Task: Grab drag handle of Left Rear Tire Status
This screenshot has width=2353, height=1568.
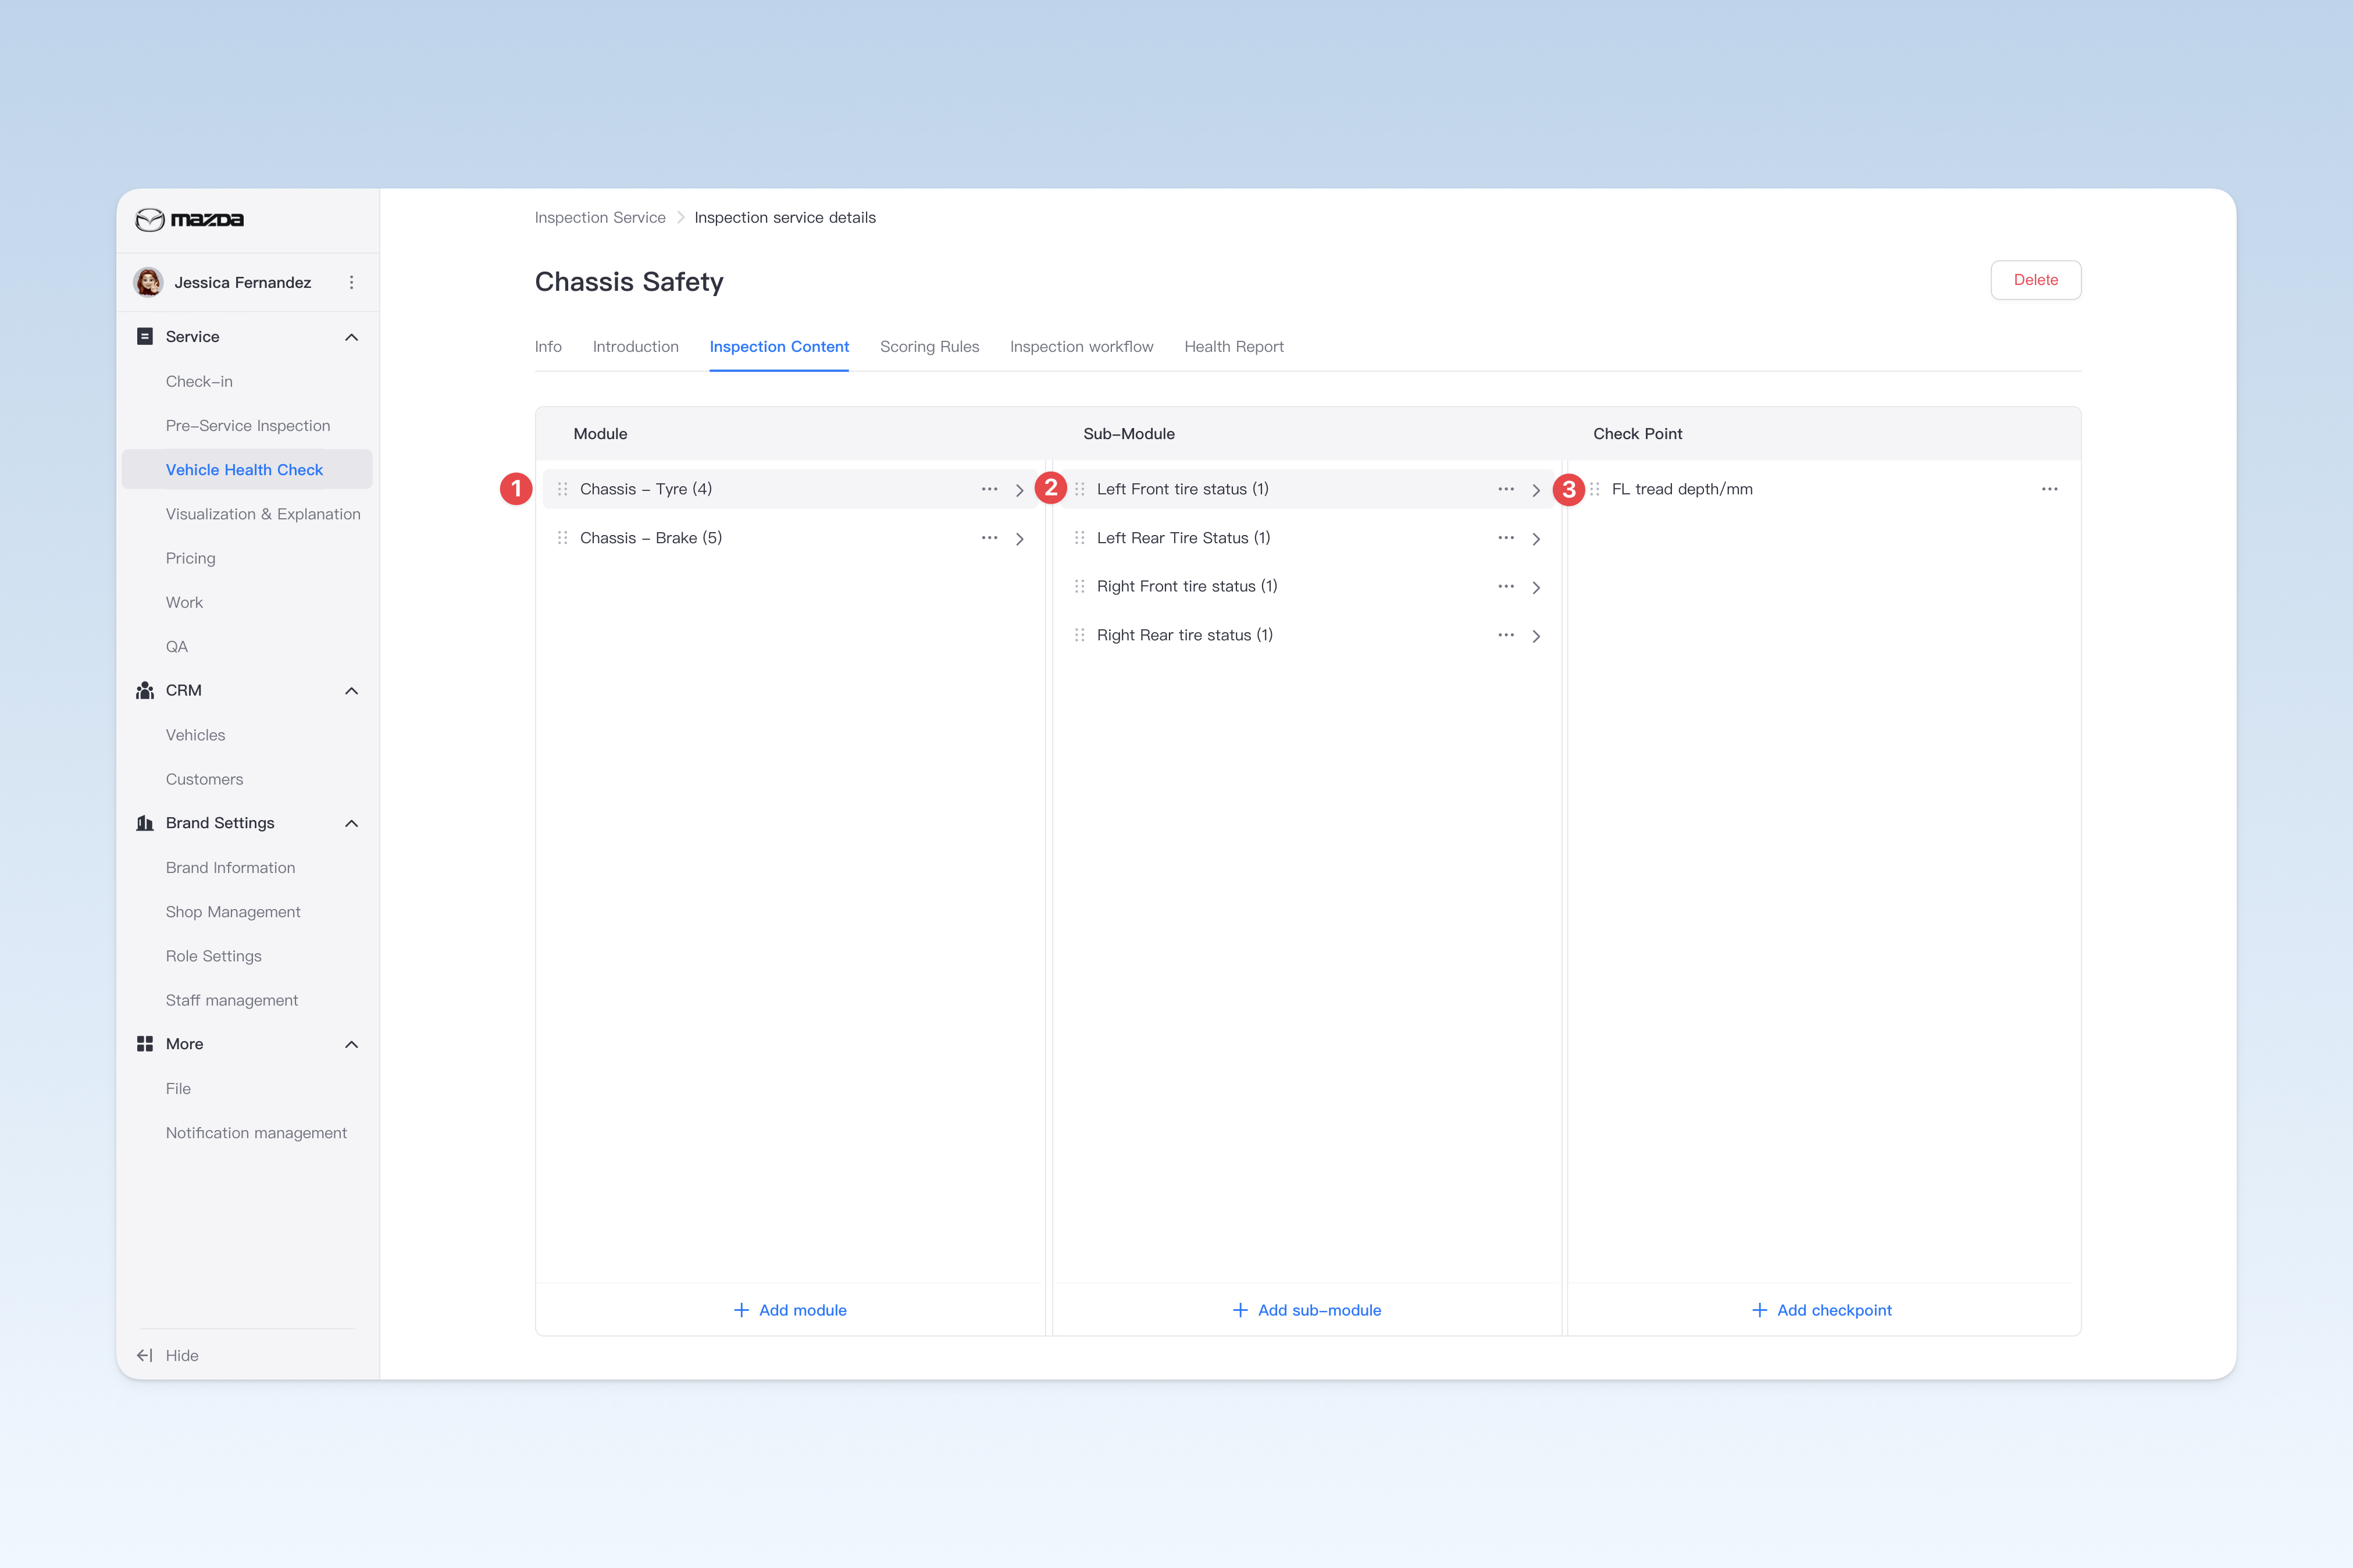Action: point(1079,538)
